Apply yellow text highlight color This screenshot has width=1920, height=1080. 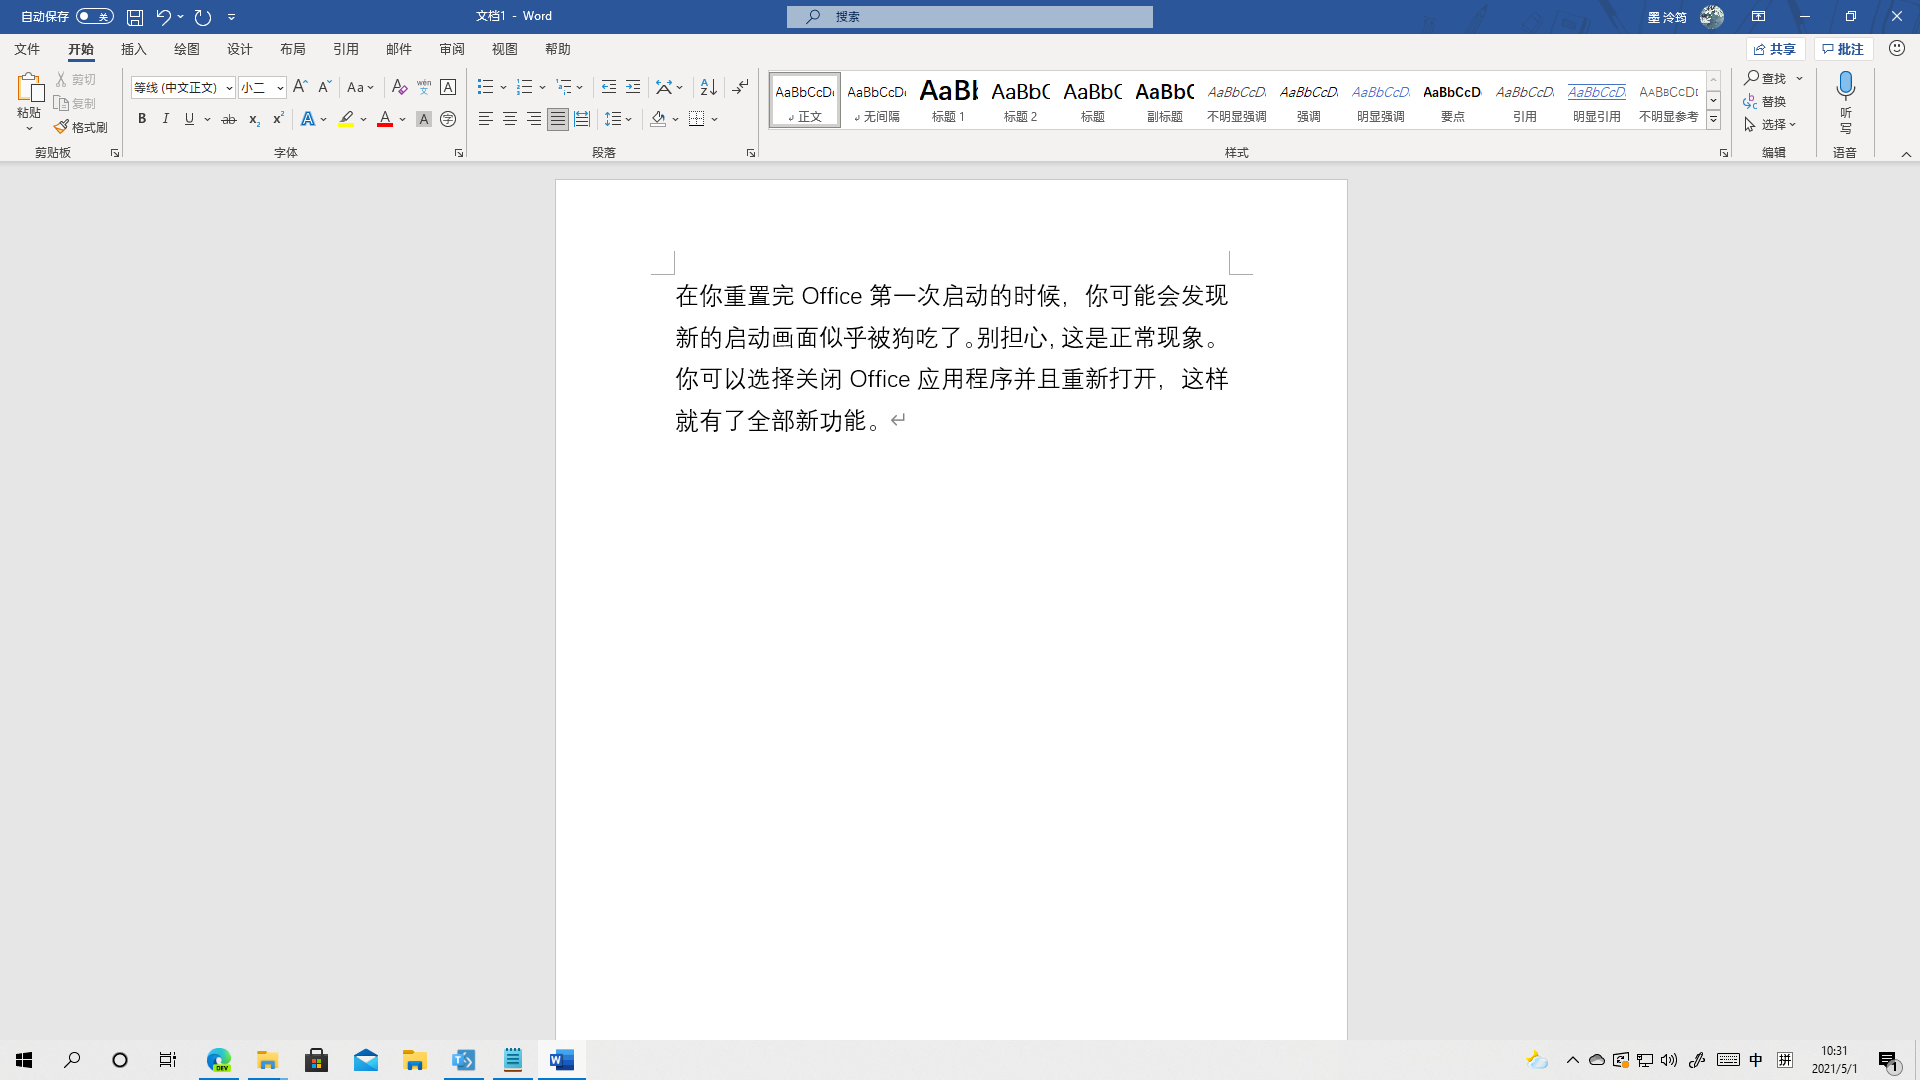[x=346, y=119]
